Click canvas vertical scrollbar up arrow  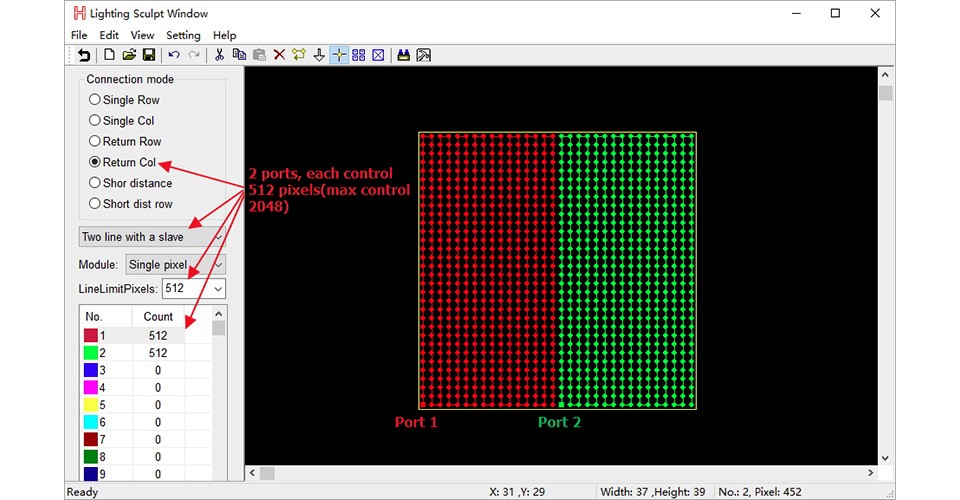click(885, 75)
